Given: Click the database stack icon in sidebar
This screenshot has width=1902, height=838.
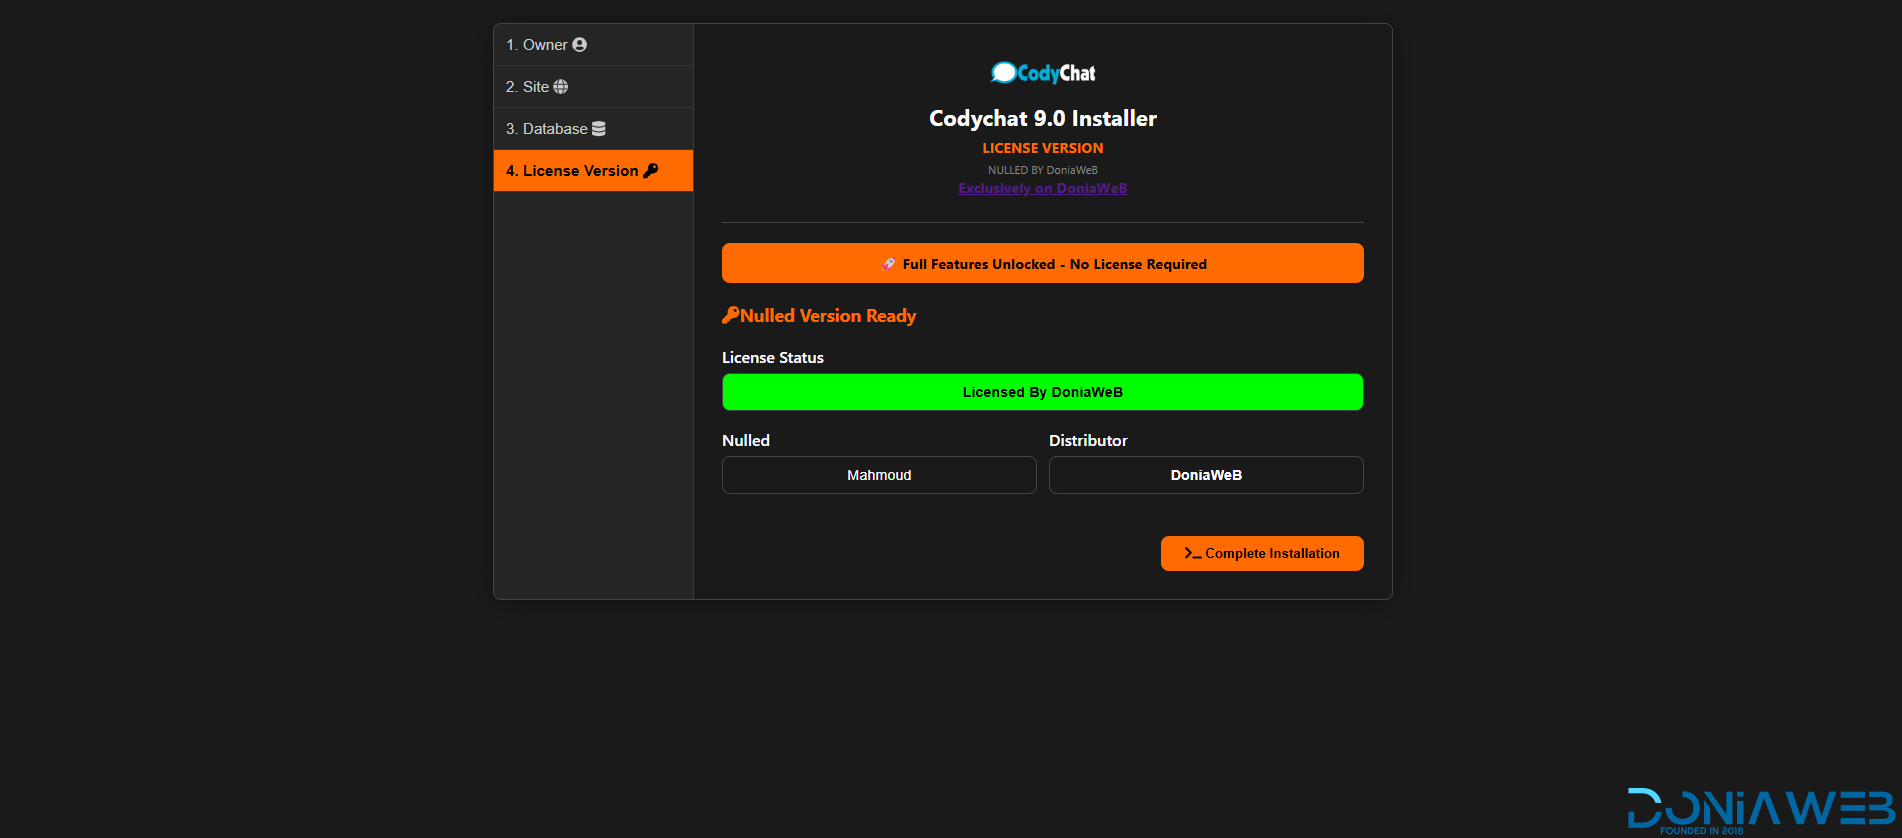Looking at the screenshot, I should (x=599, y=129).
